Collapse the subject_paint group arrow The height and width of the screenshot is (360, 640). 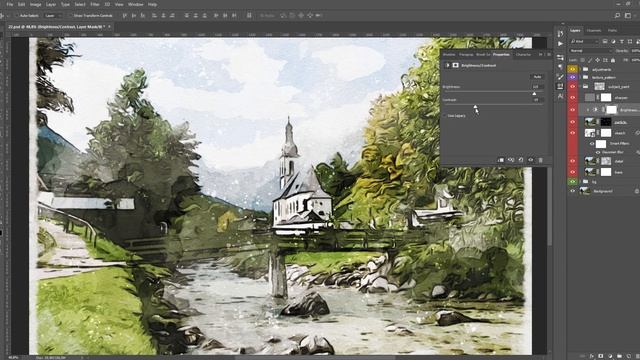point(580,87)
